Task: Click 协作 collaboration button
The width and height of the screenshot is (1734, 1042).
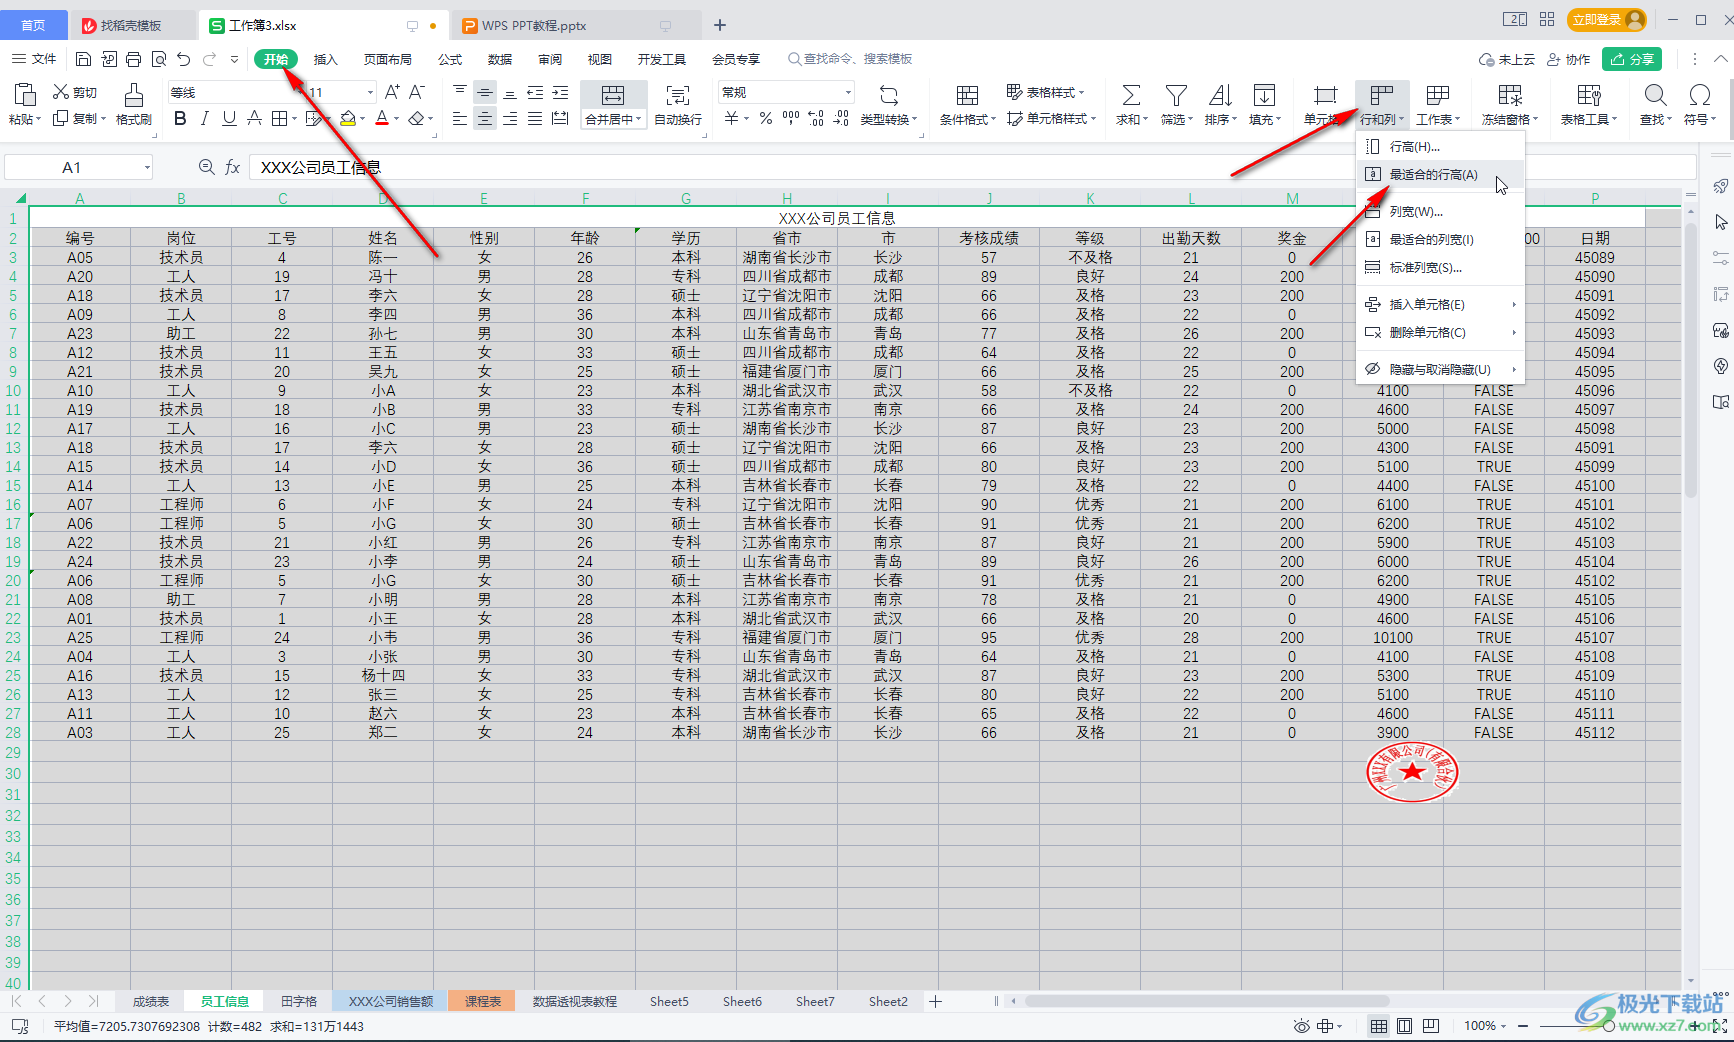Action: click(x=1568, y=59)
